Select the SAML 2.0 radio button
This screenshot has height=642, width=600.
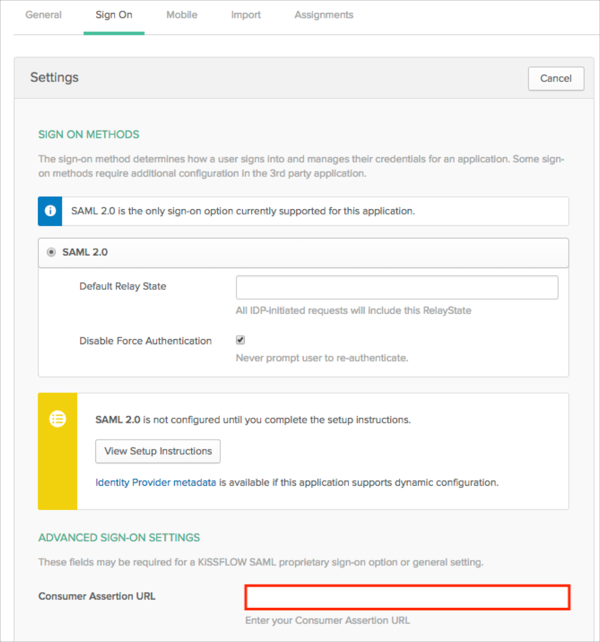click(51, 252)
